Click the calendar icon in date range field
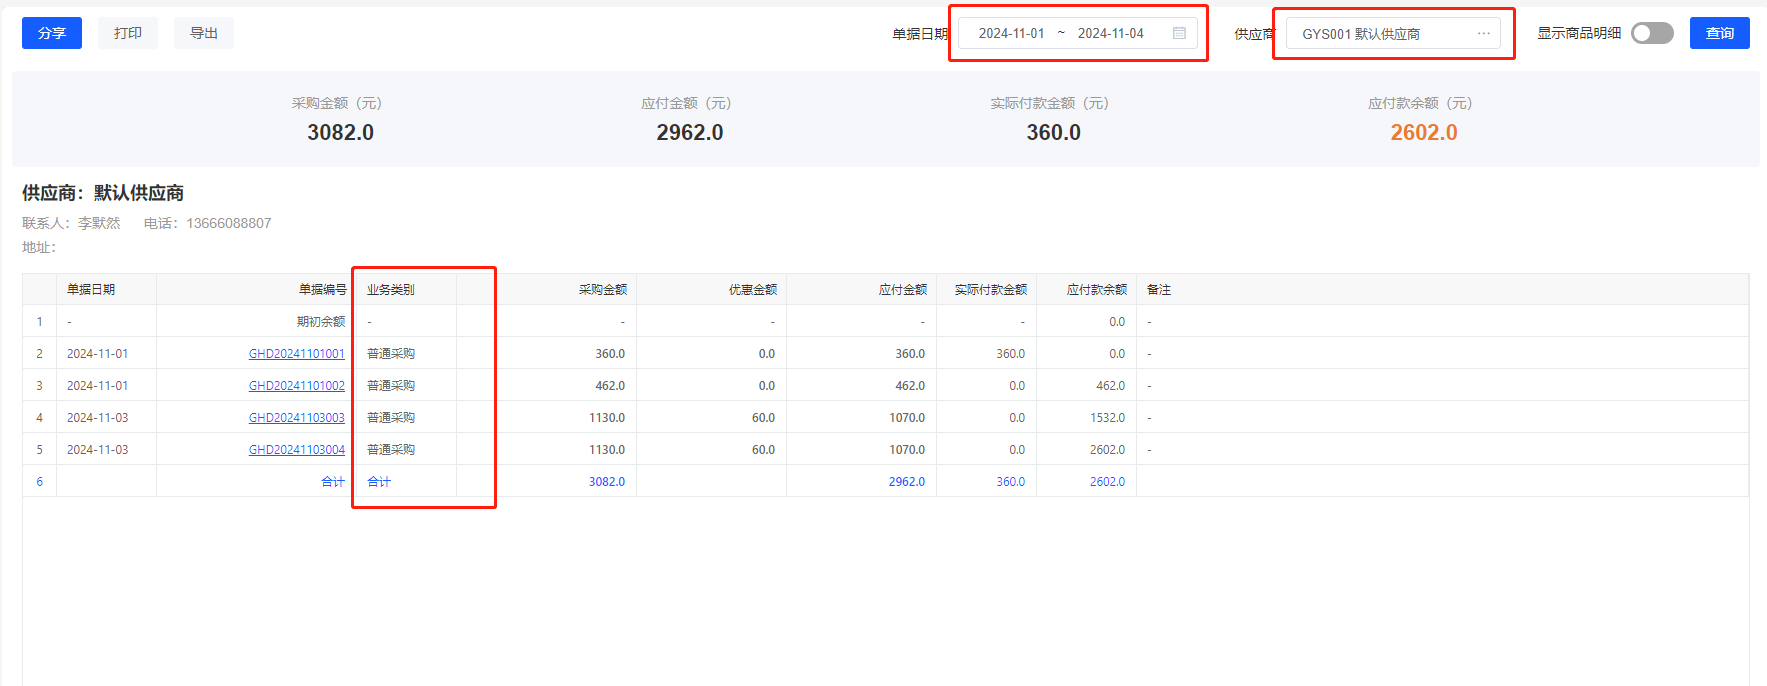This screenshot has width=1767, height=686. click(x=1179, y=33)
